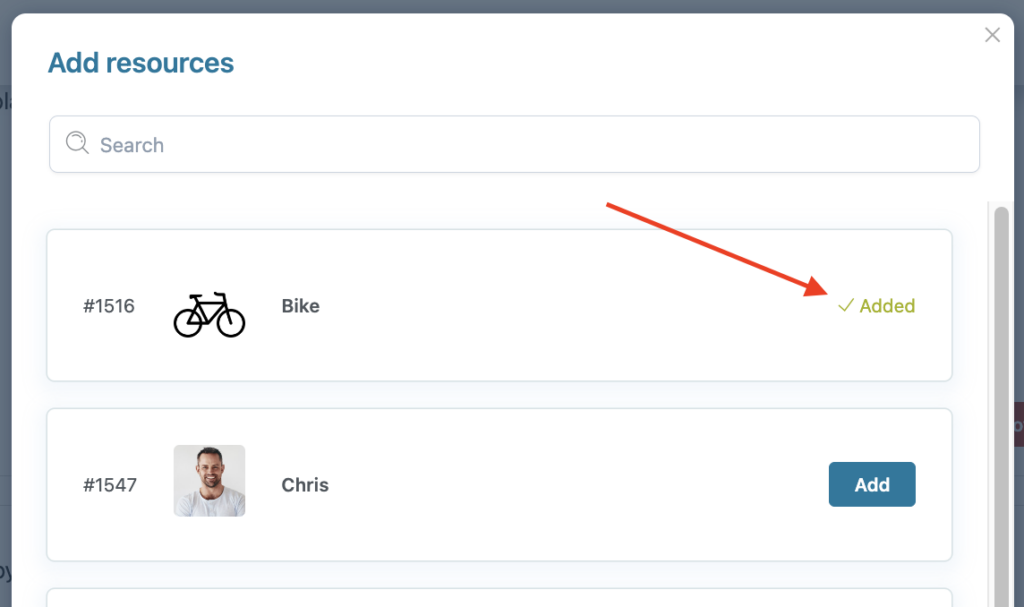Click the bicycle icon
The height and width of the screenshot is (607, 1024).
tap(209, 315)
